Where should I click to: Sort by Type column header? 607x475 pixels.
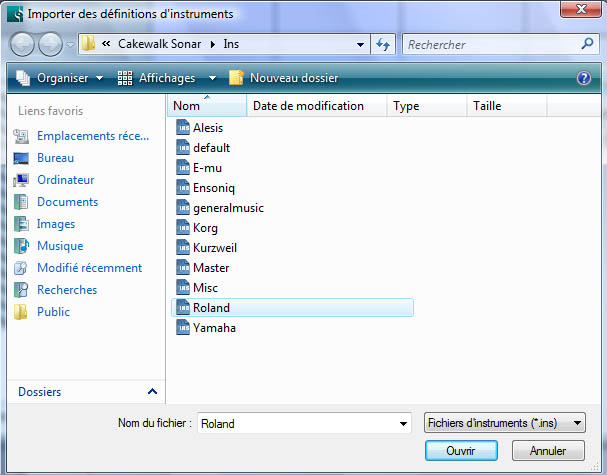(x=427, y=106)
